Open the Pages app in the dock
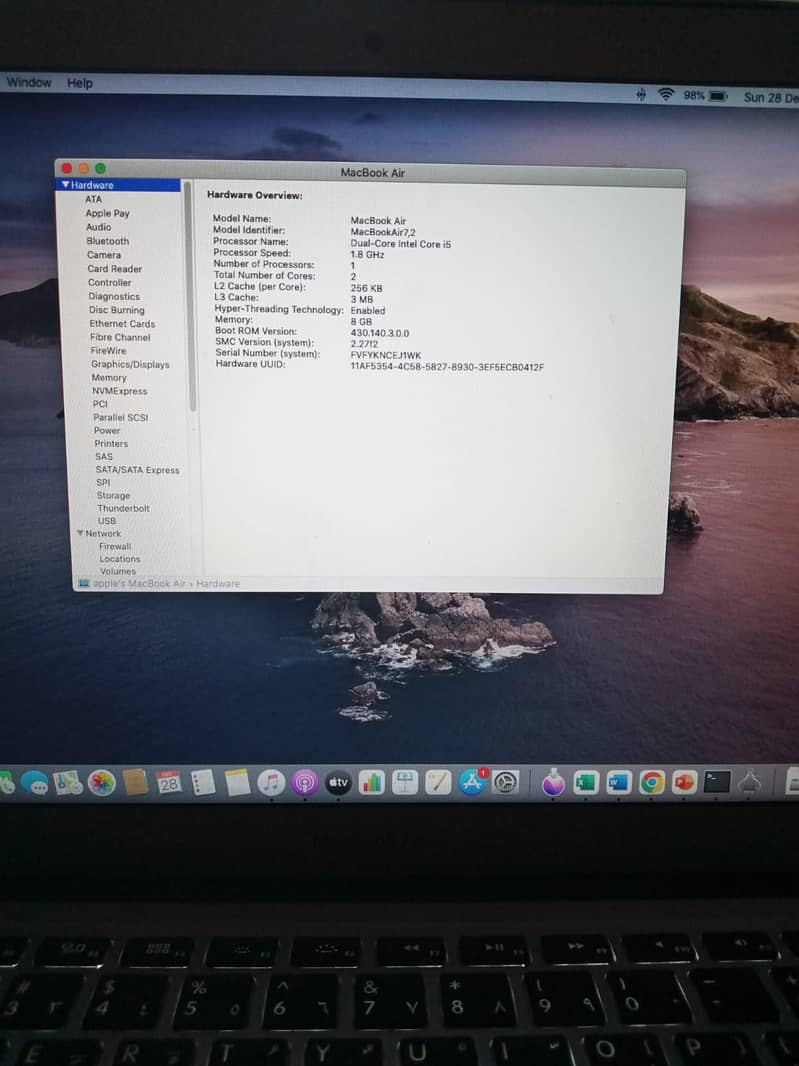Viewport: 799px width, 1066px height. (x=438, y=783)
